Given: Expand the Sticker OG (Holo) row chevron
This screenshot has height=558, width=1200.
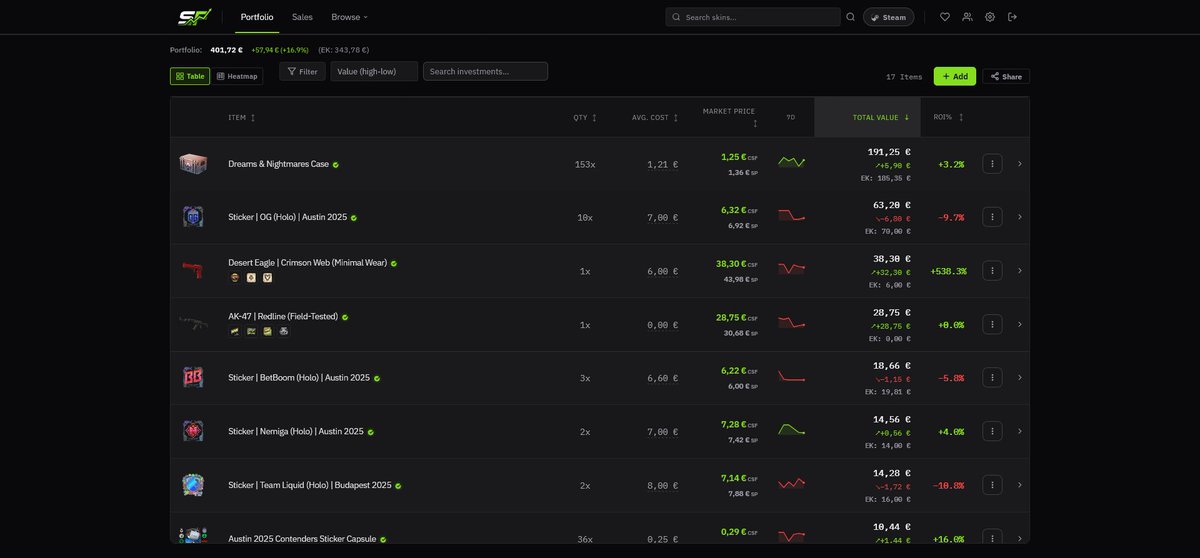Looking at the screenshot, I should 1019,217.
